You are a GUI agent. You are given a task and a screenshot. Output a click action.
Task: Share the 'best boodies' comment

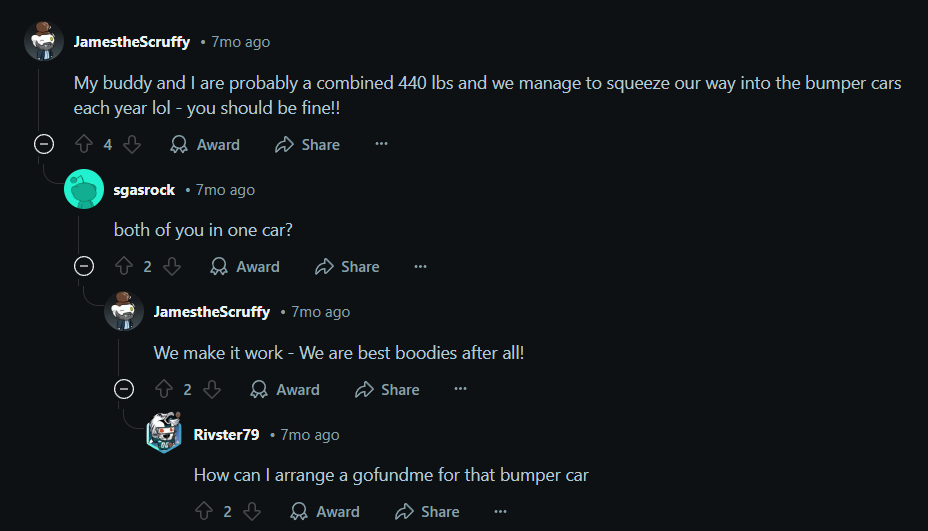(387, 389)
